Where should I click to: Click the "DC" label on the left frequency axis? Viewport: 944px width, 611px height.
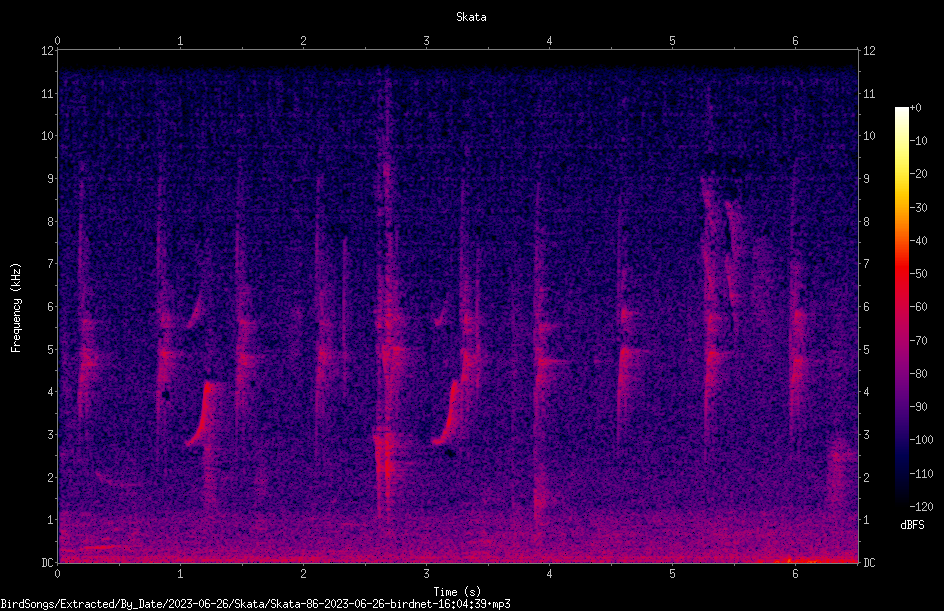click(x=48, y=563)
